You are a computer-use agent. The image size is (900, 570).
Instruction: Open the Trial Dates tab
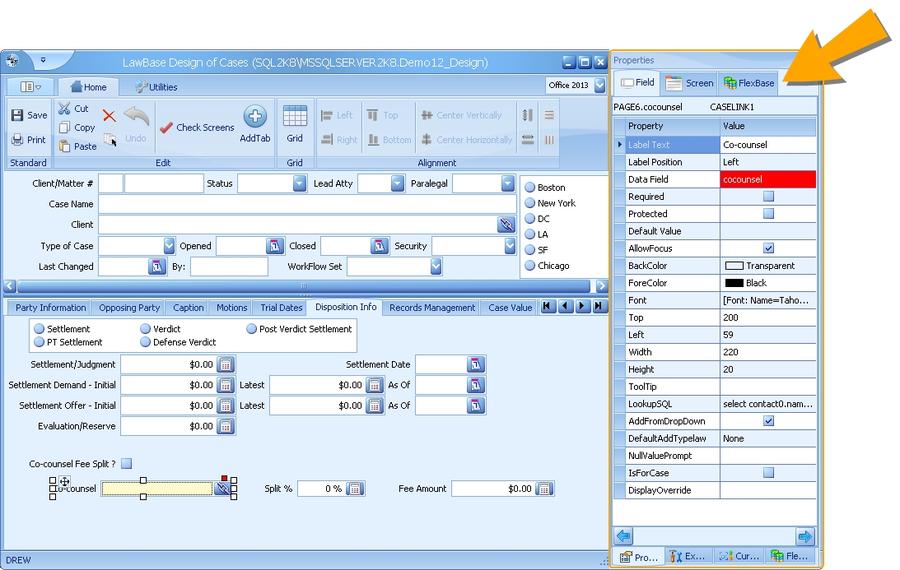[x=281, y=308]
